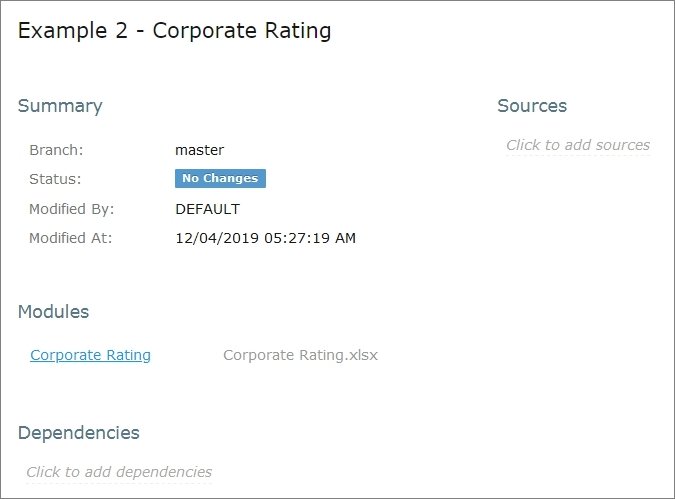Screen dimensions: 675x499
Task: Click the 'Click to add sources' field
Action: point(578,145)
